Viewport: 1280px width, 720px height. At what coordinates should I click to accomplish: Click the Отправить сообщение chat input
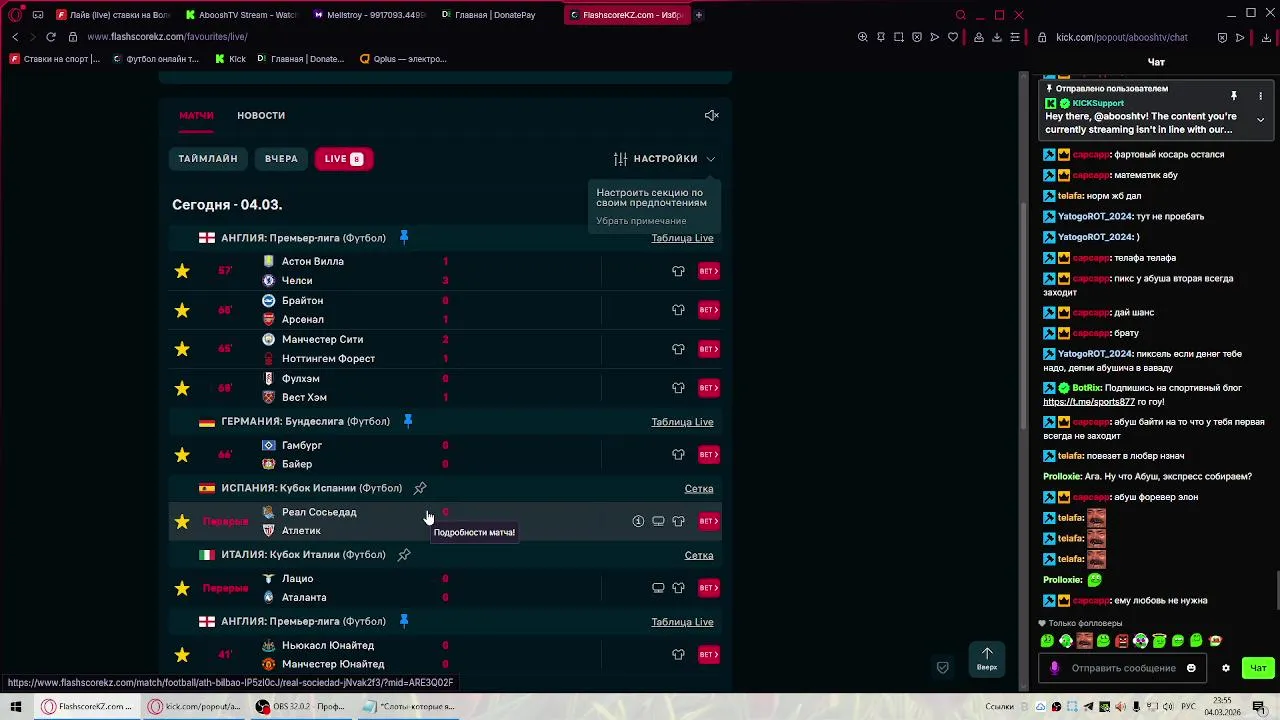pos(1123,668)
